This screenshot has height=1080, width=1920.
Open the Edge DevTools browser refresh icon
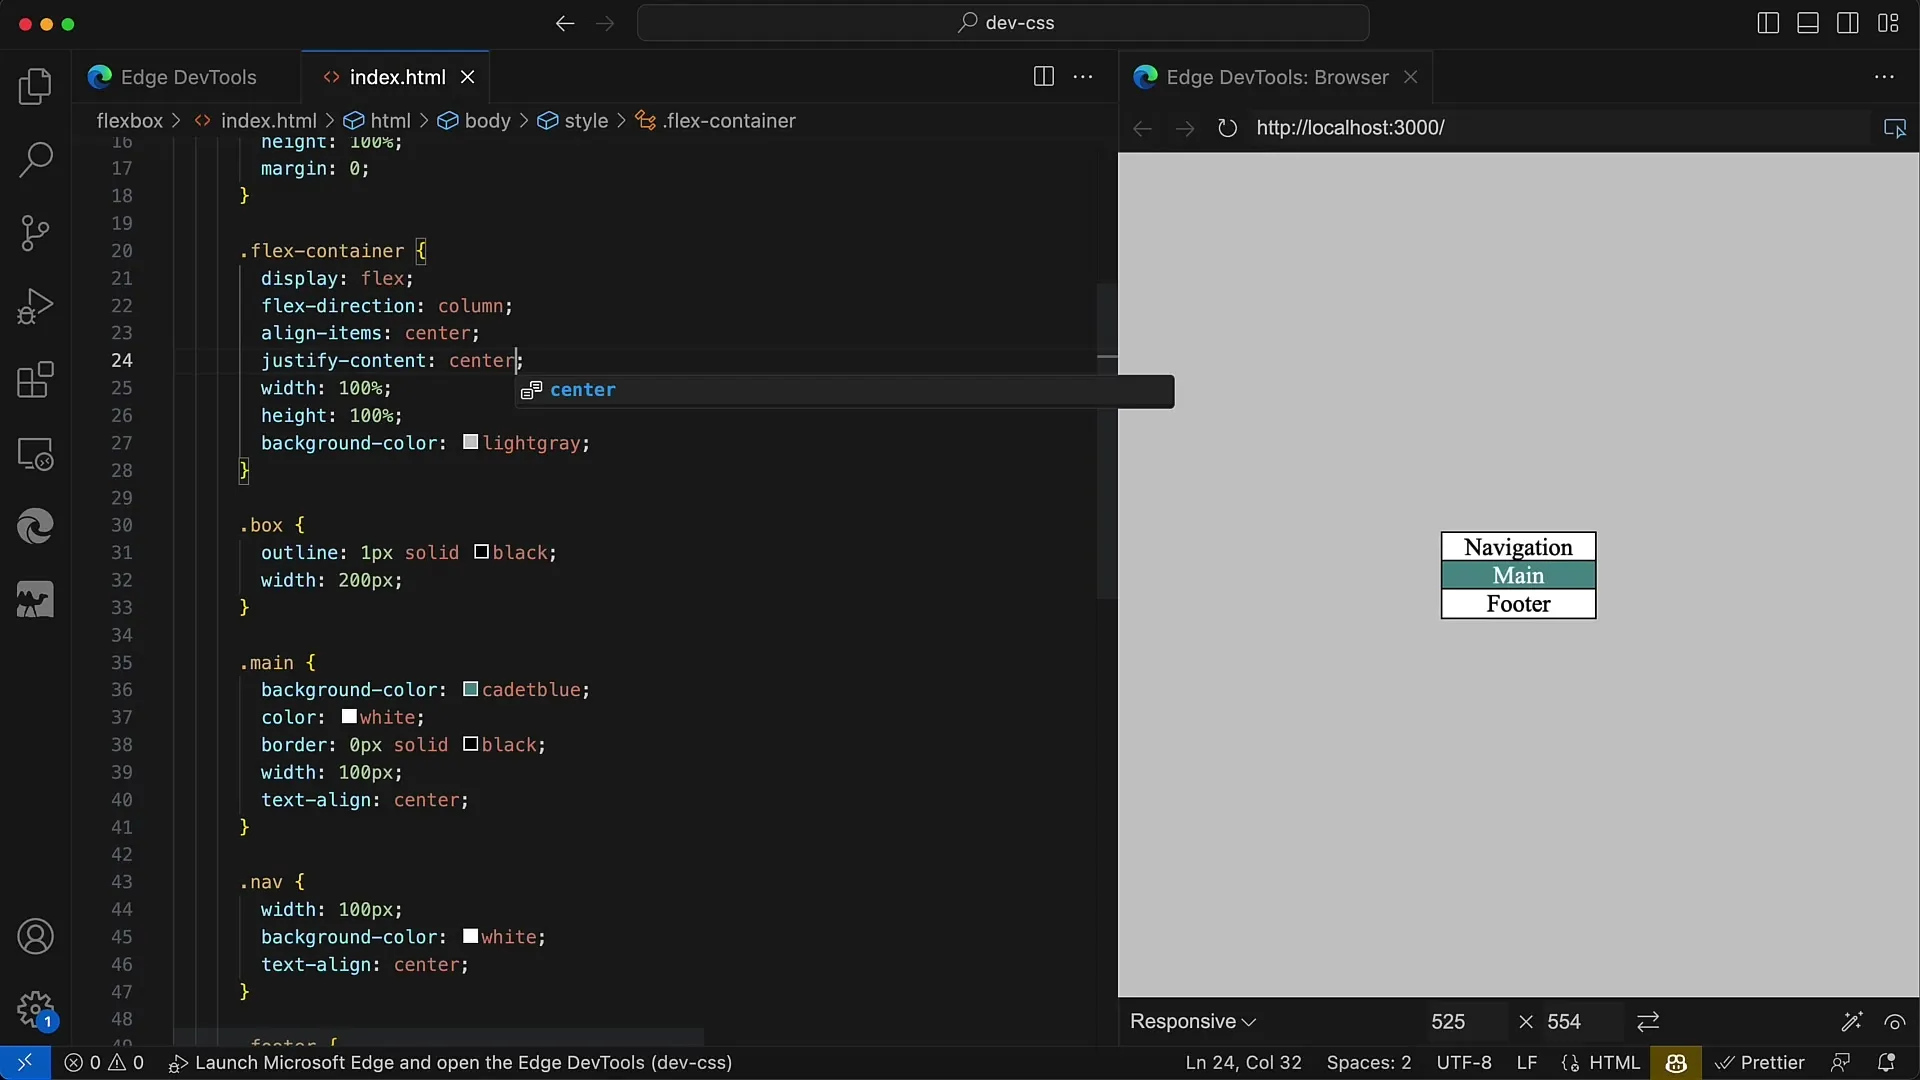(1226, 128)
